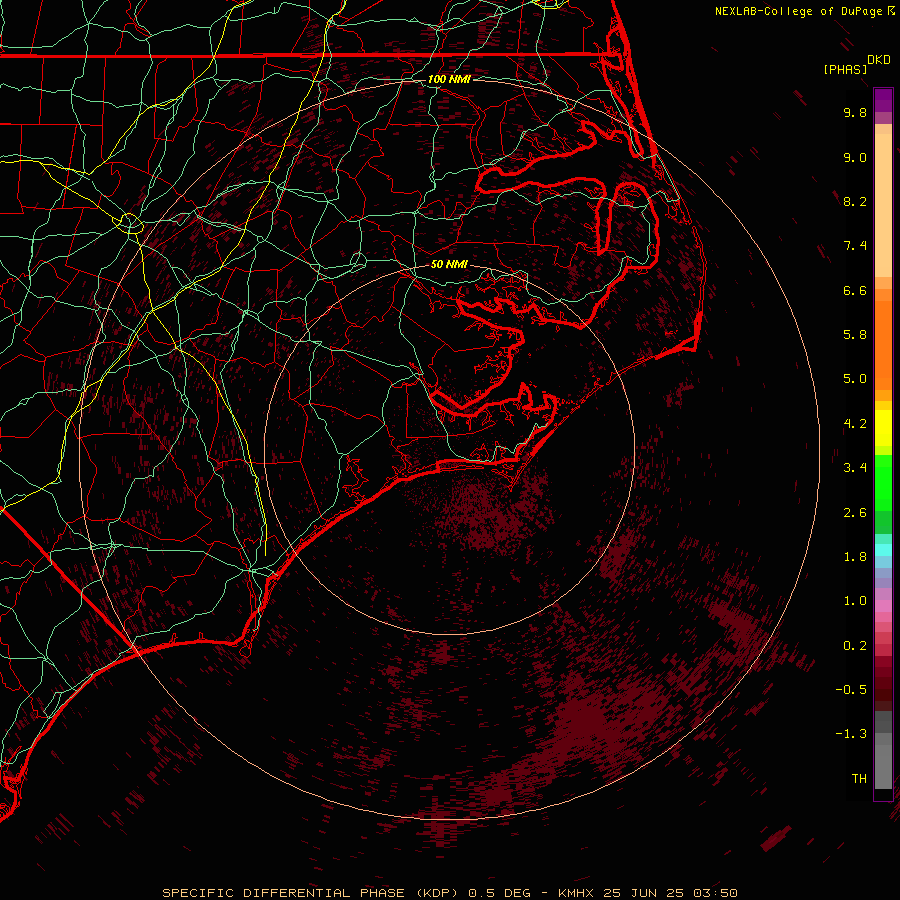Click the 50 NMI range ring label

449,264
